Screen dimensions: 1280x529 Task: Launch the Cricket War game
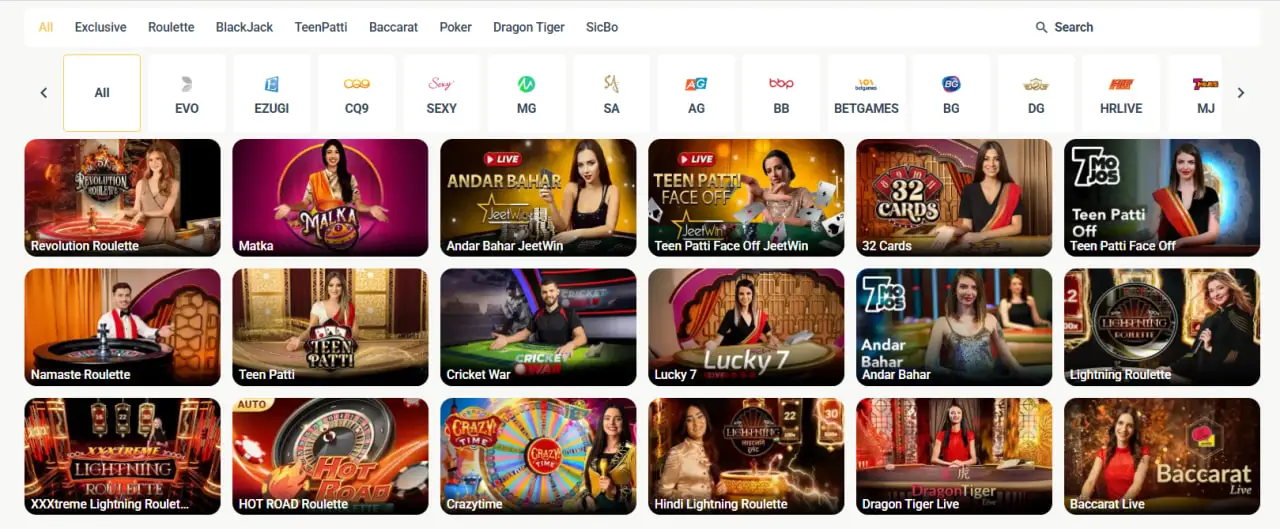pyautogui.click(x=538, y=327)
